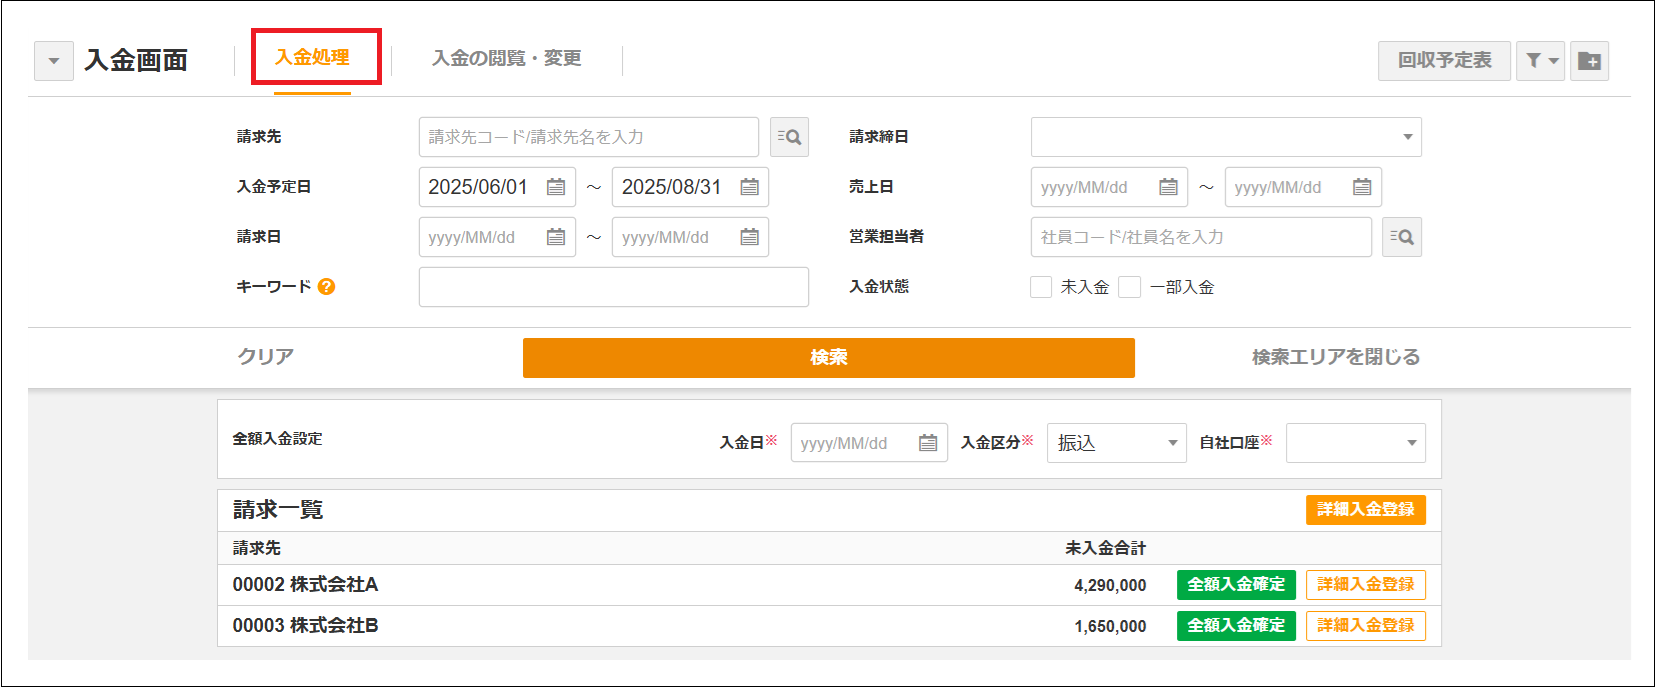The width and height of the screenshot is (1657, 688).
Task: Enable the 一部入金 checkbox
Action: point(1129,287)
